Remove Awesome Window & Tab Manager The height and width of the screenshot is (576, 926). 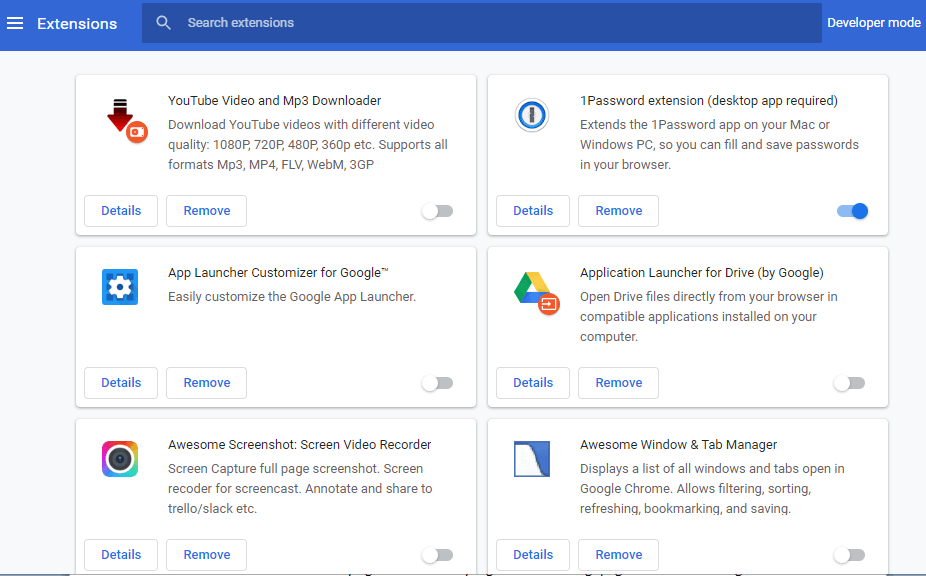(618, 555)
